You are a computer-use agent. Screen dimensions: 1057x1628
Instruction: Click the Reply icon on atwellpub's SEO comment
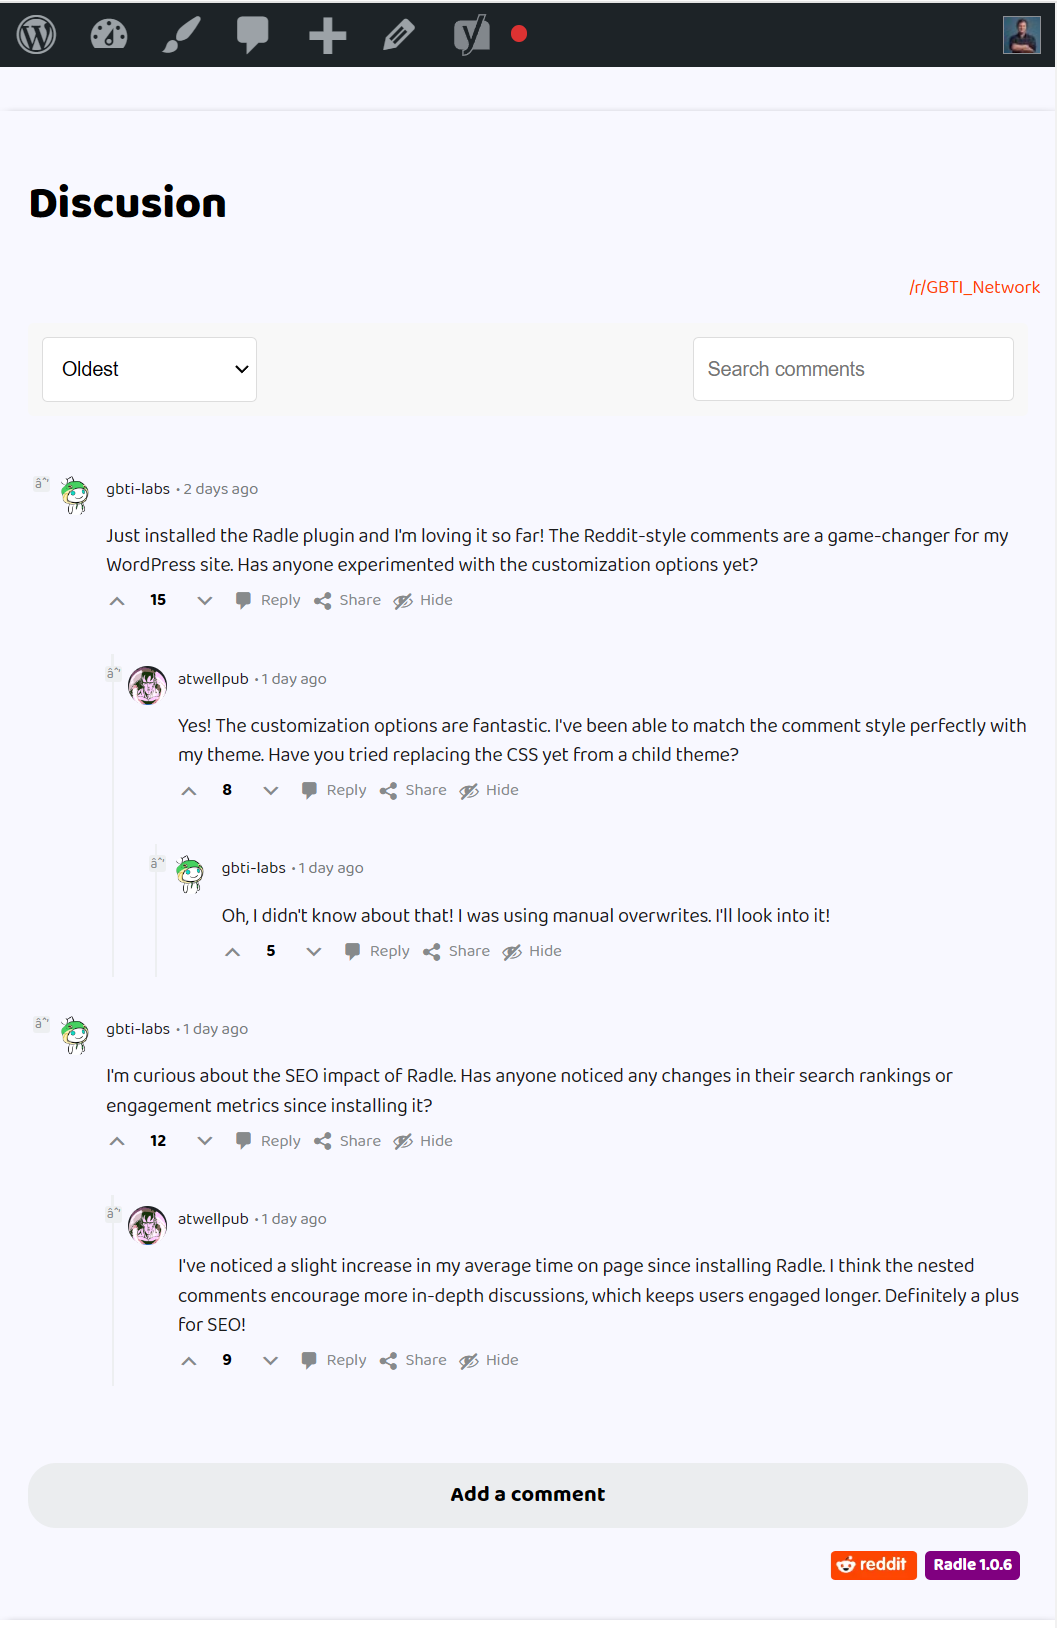tap(311, 1360)
